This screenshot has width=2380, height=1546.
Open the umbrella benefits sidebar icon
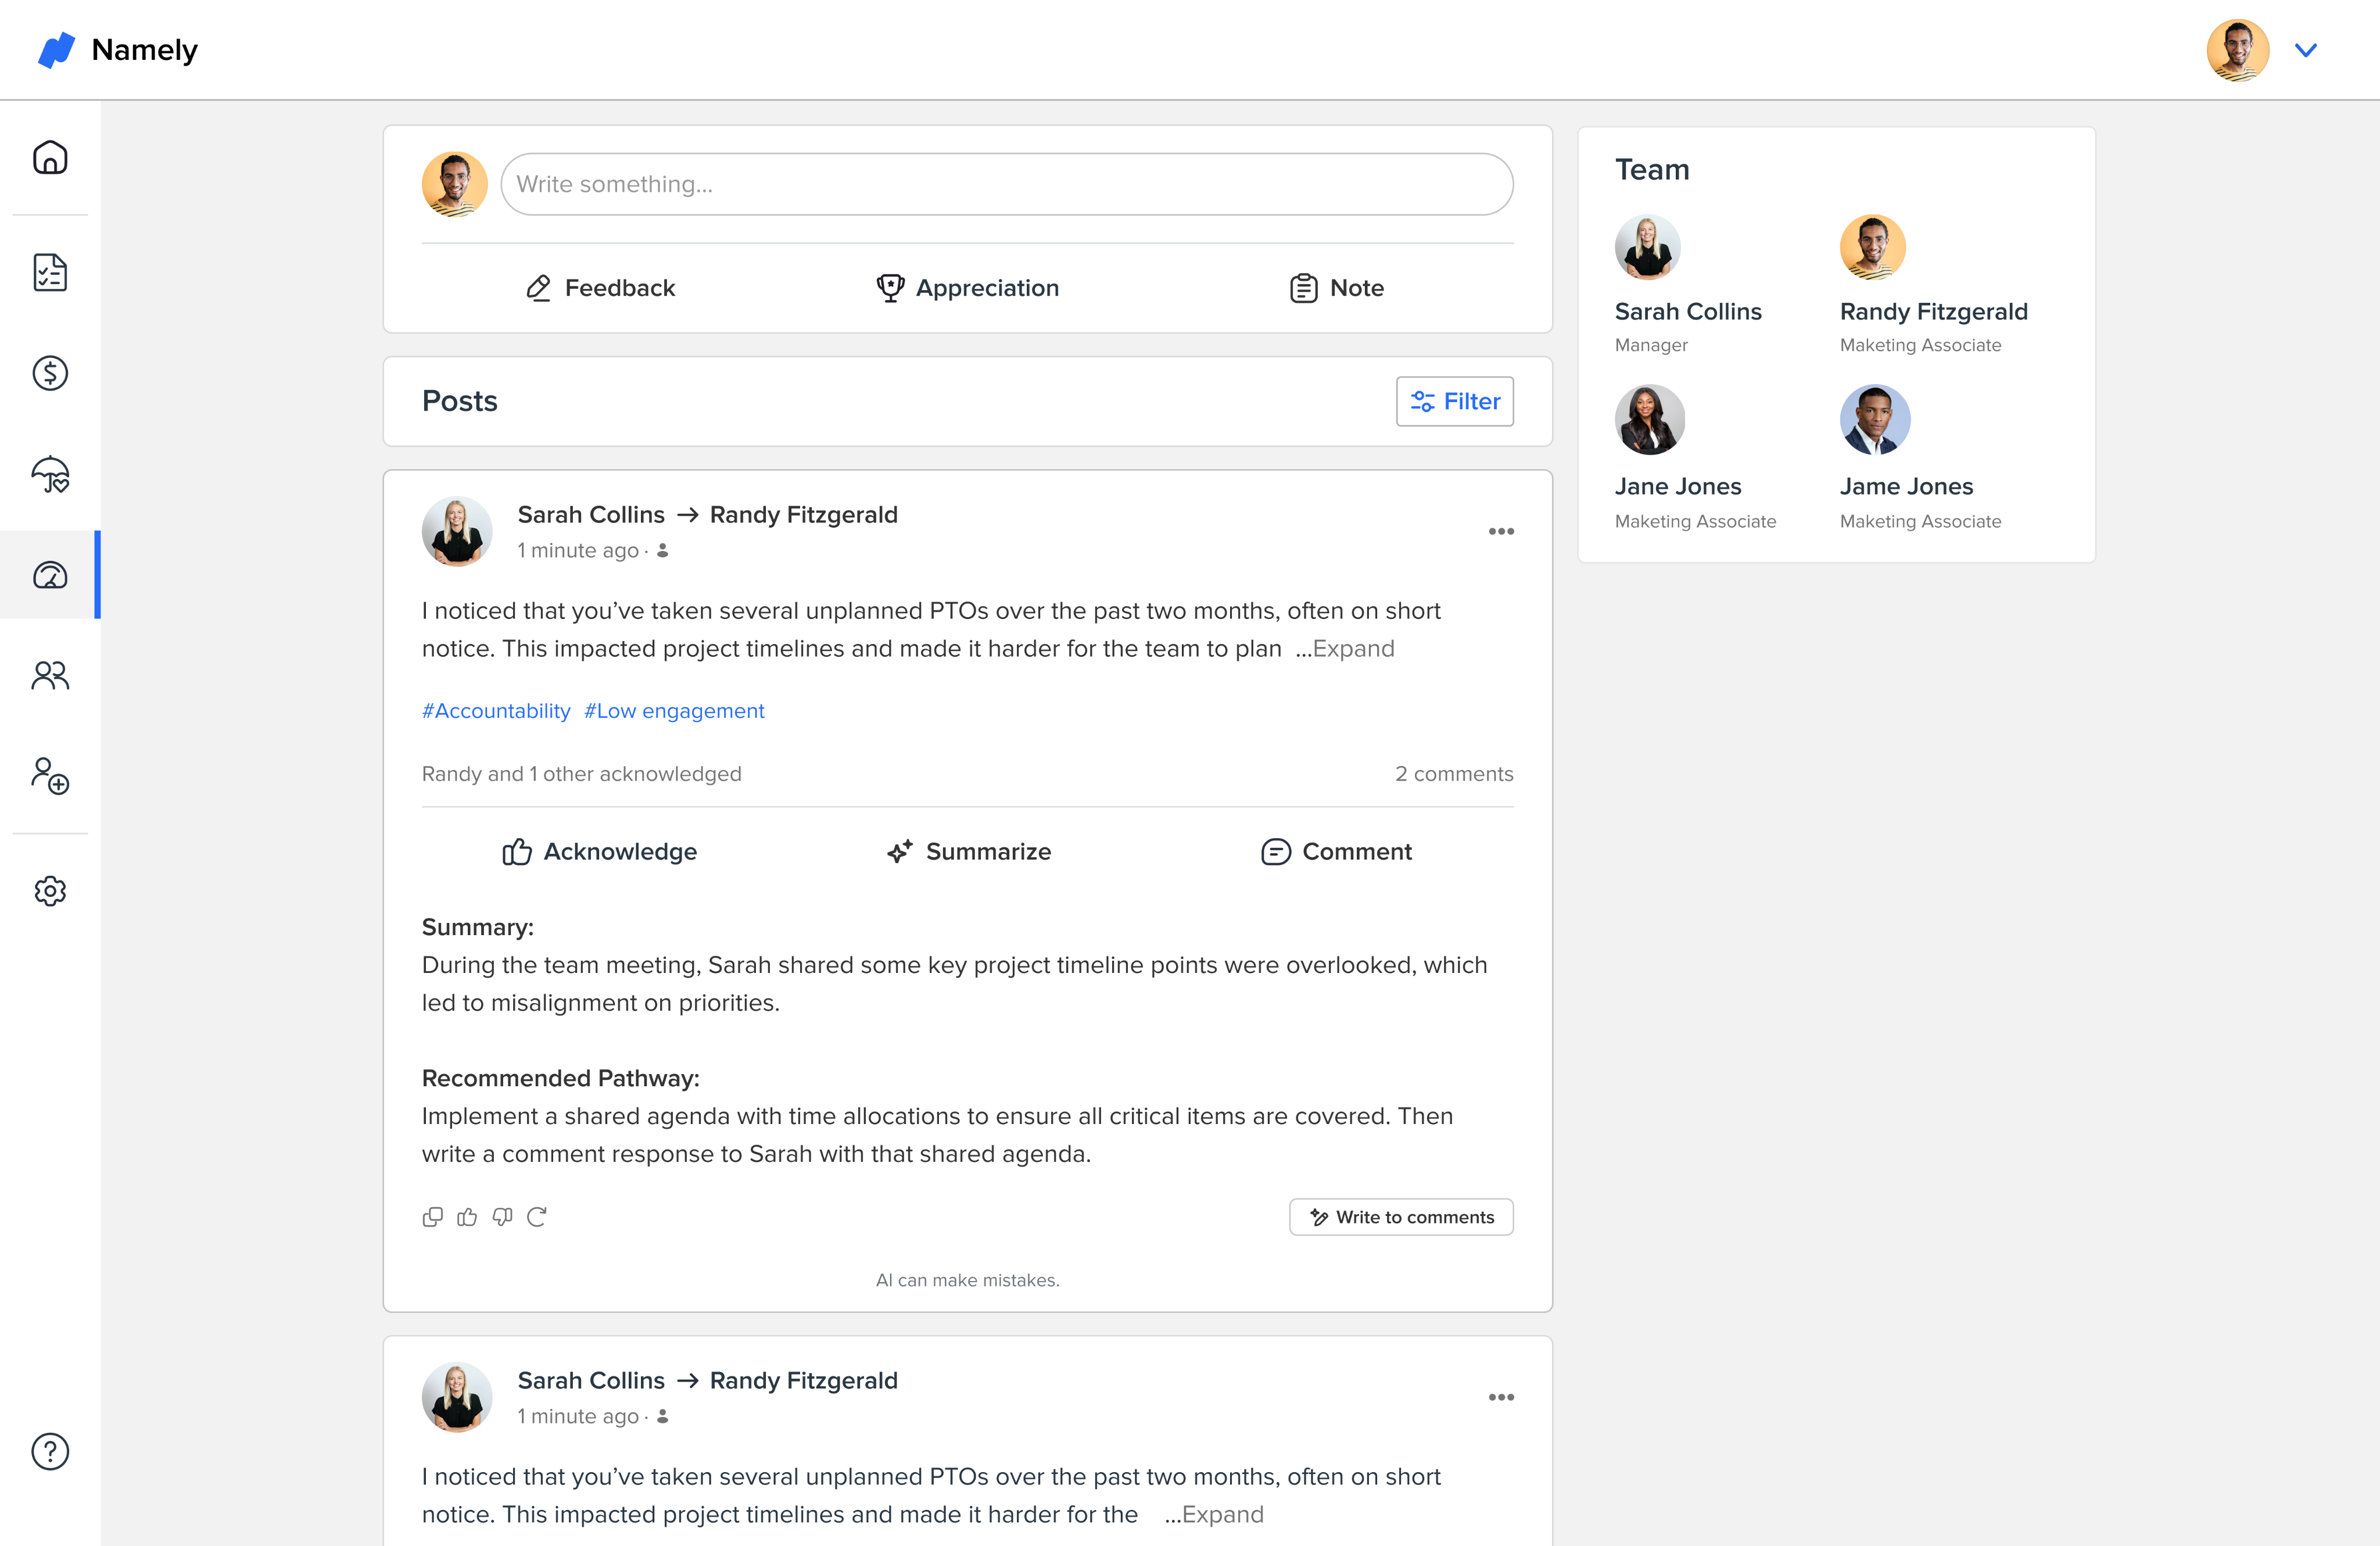(x=50, y=474)
